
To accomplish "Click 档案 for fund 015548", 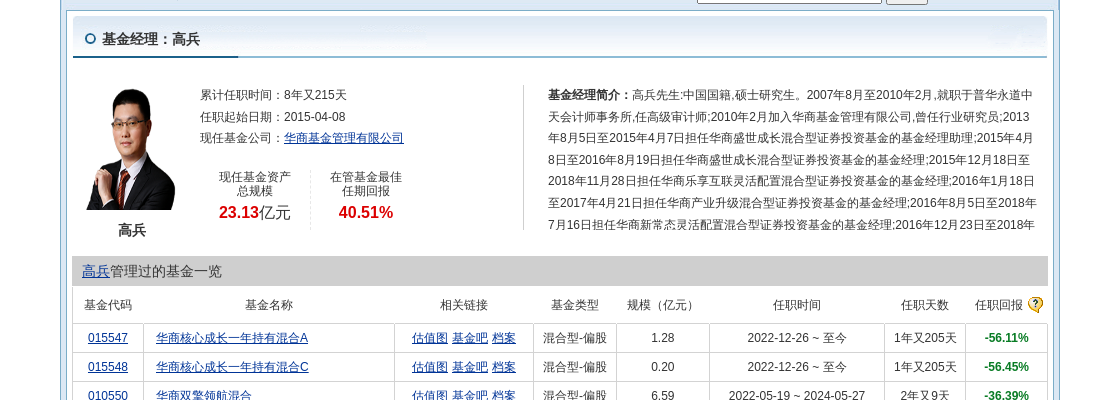I will (504, 367).
